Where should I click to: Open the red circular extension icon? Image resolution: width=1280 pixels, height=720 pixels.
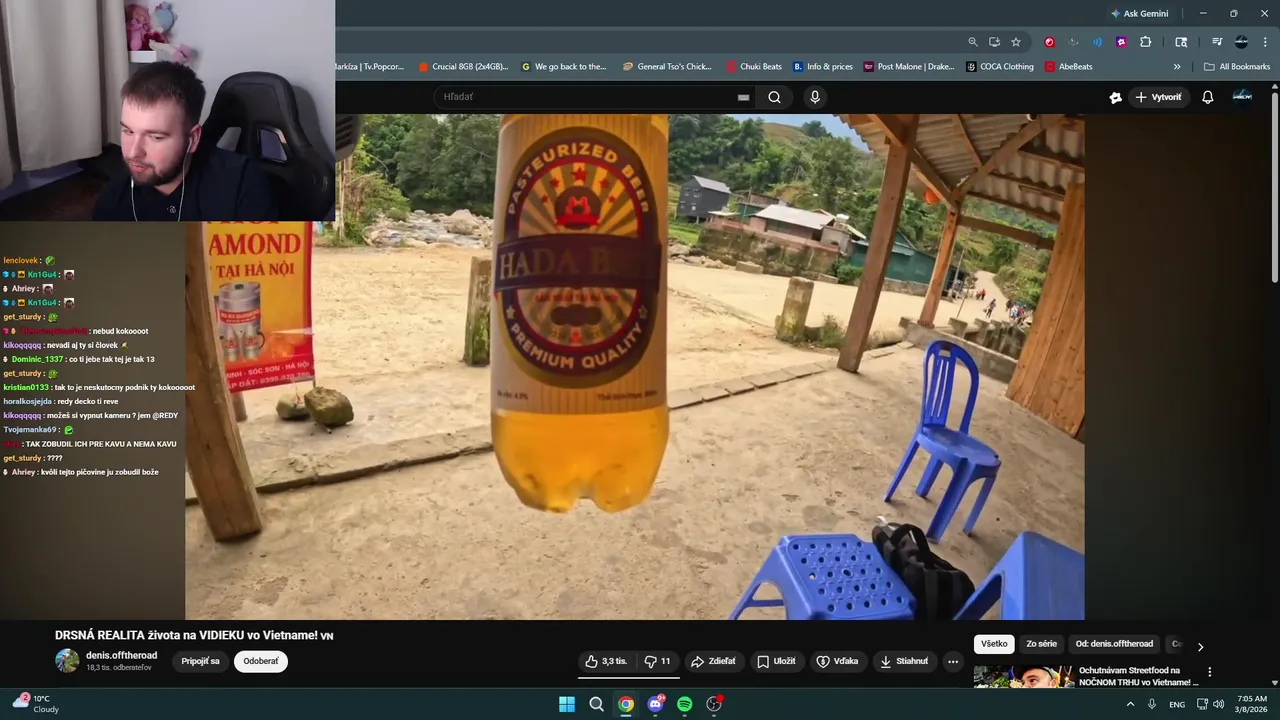[1049, 42]
